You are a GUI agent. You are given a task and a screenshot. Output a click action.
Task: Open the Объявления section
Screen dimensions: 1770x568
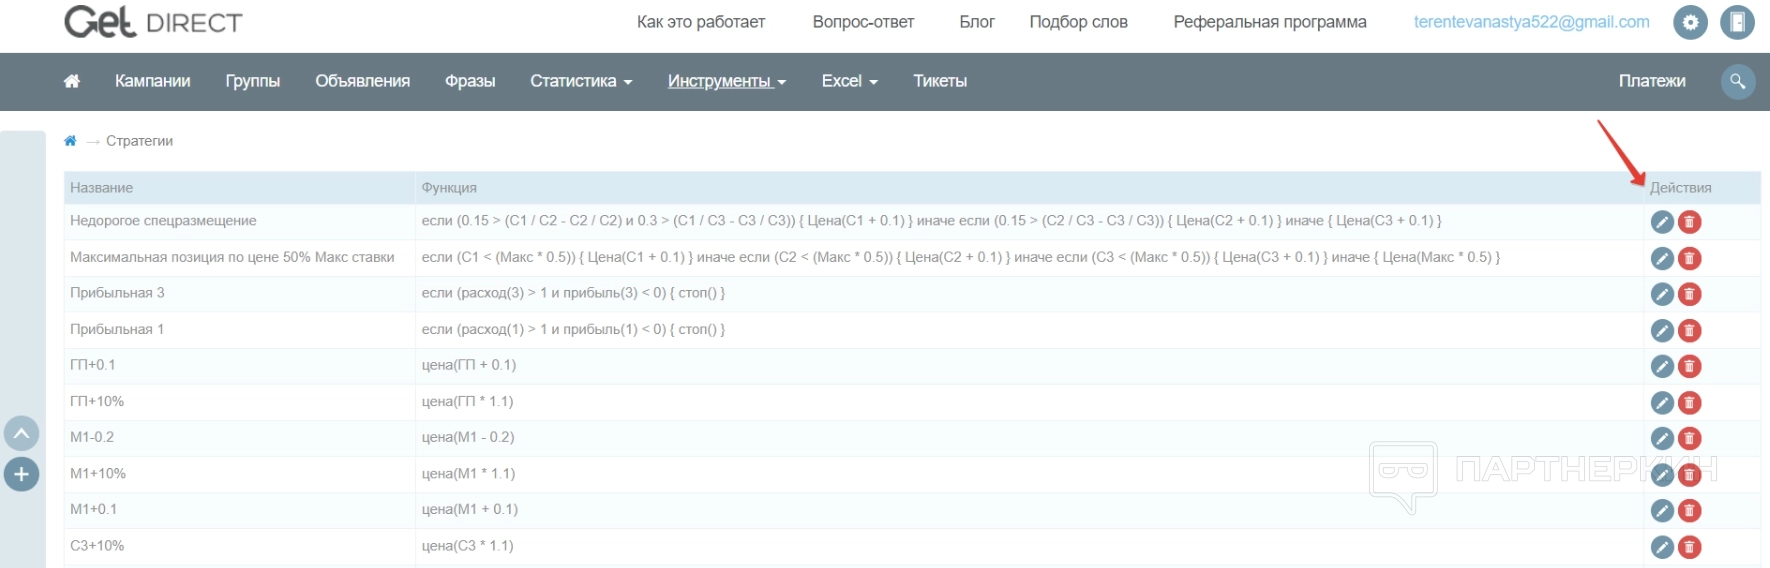click(x=362, y=81)
